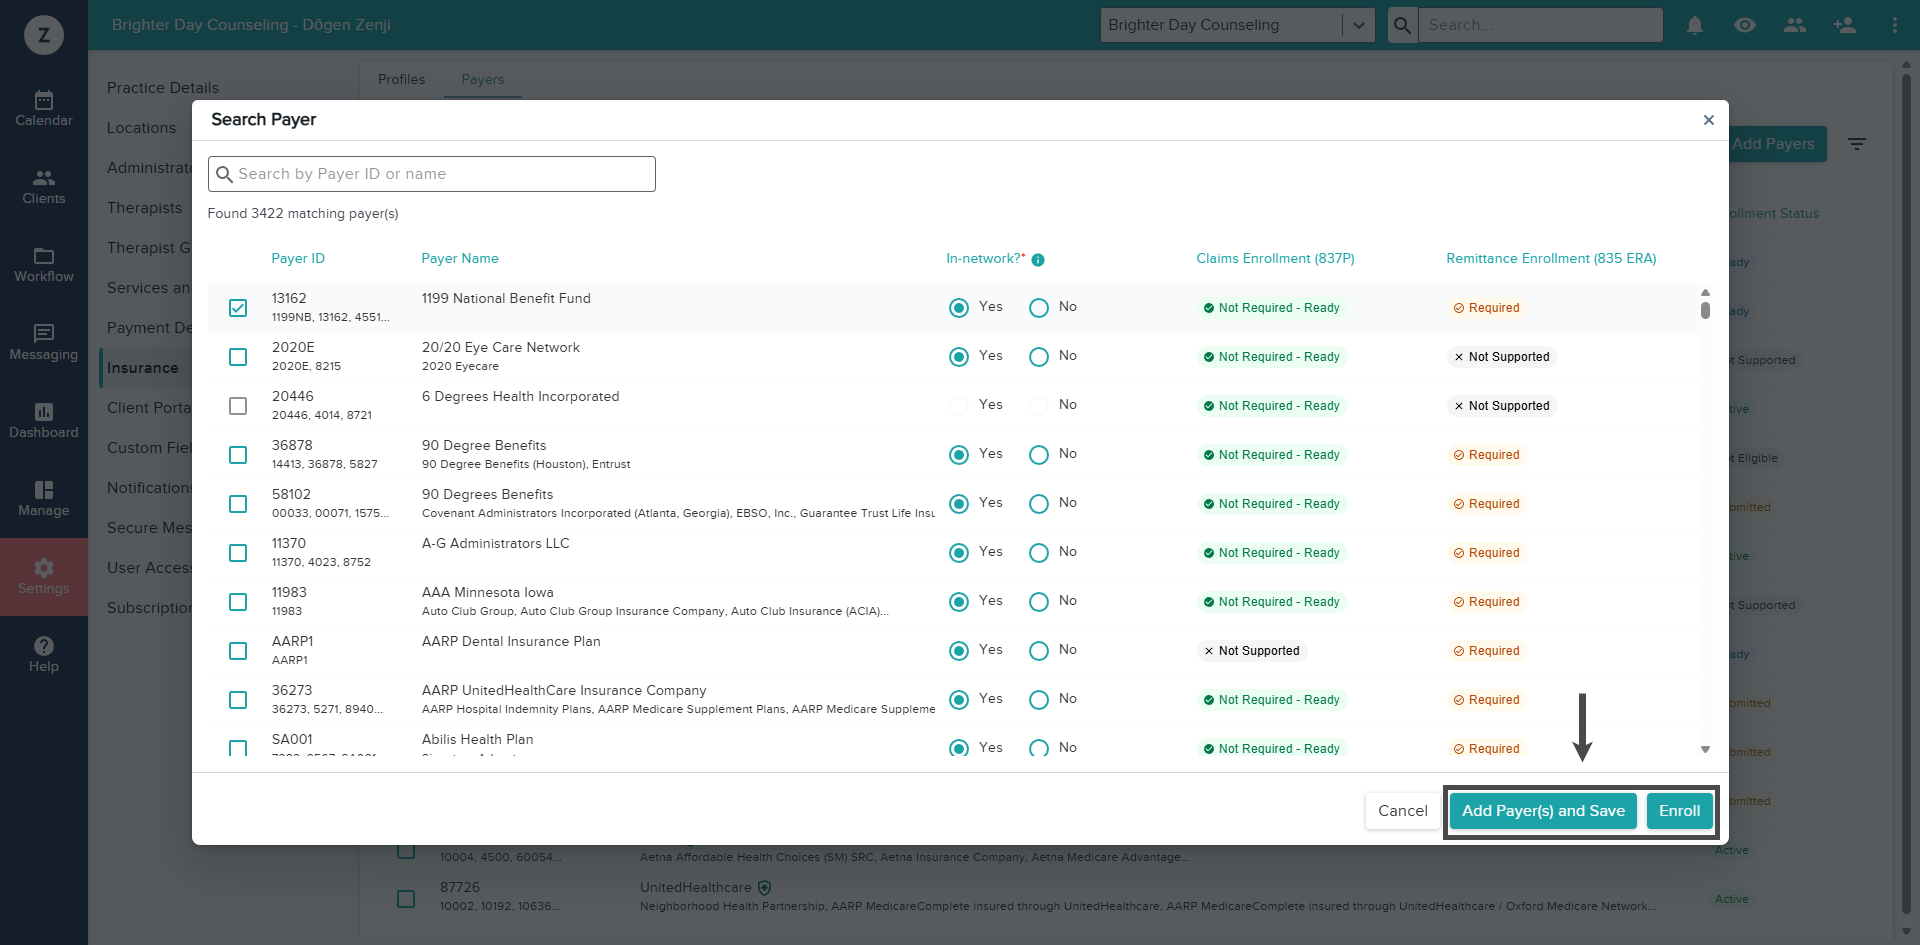Click the Search by Payer ID field

point(432,174)
